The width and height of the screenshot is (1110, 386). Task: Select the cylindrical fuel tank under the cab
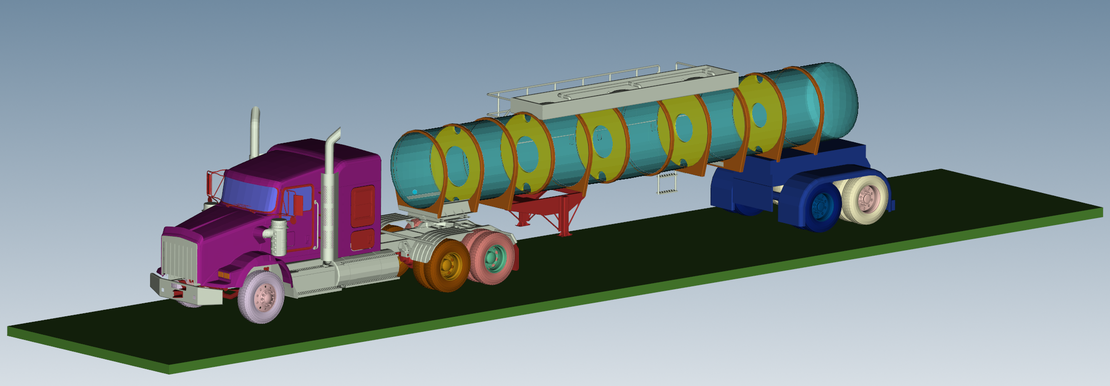[x=367, y=268]
